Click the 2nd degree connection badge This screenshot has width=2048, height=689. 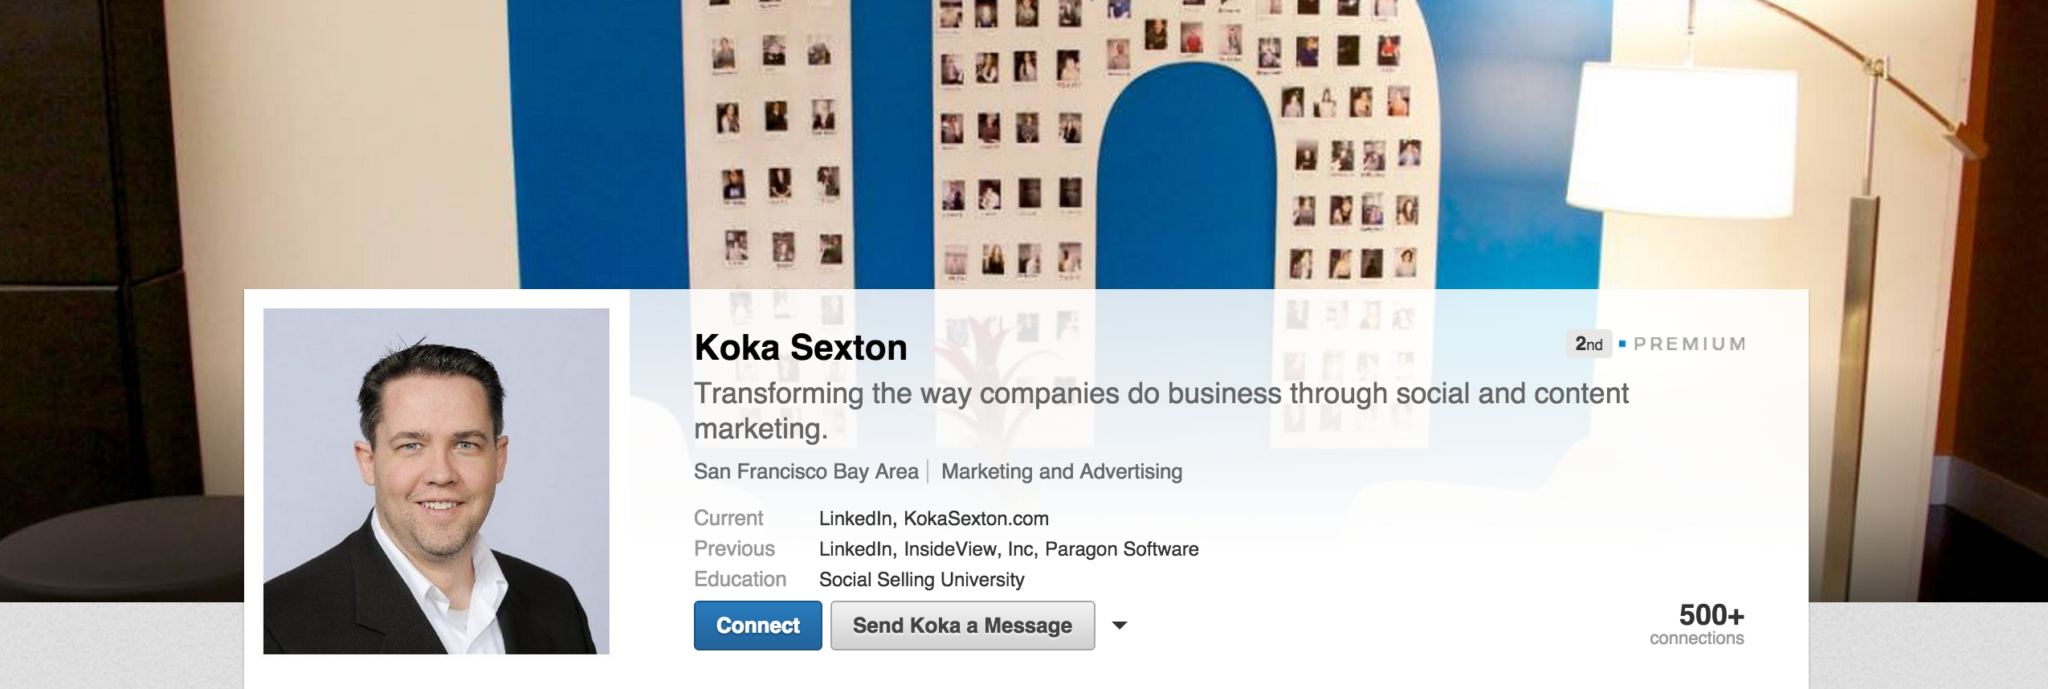(1590, 344)
